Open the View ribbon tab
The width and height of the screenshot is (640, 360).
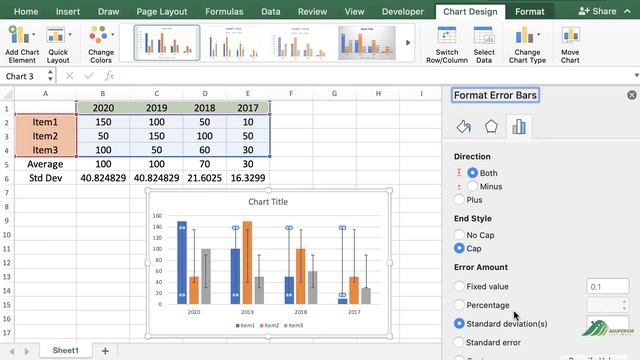[354, 11]
